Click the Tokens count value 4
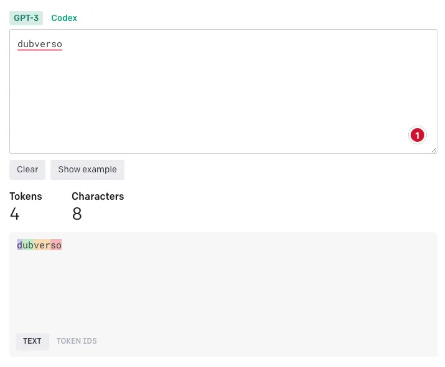Image resolution: width=445 pixels, height=367 pixels. pos(14,214)
